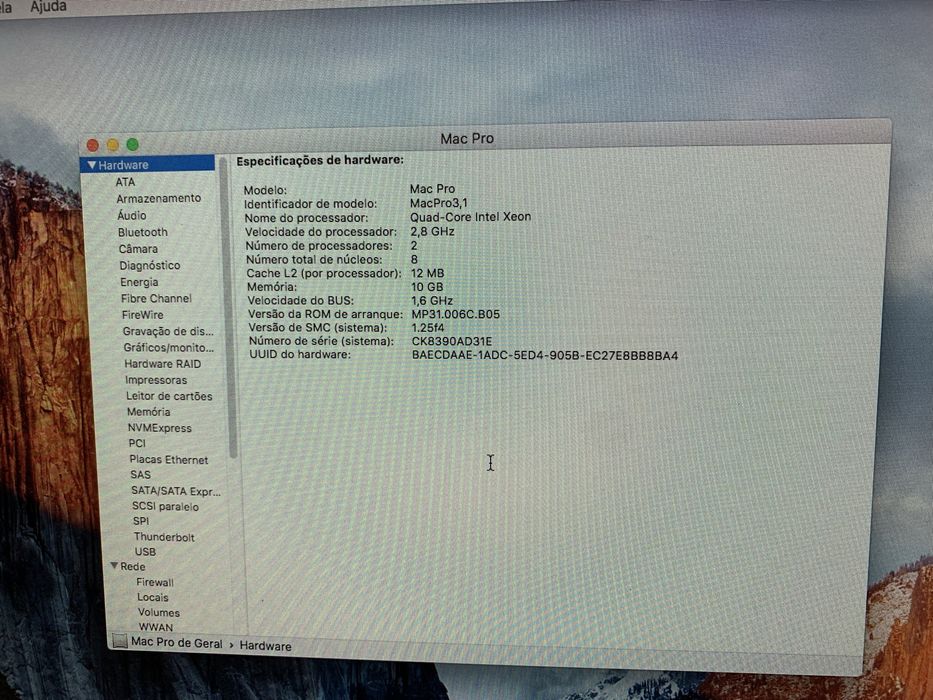Click the computer icon in path bar
This screenshot has width=933, height=700.
pos(120,641)
